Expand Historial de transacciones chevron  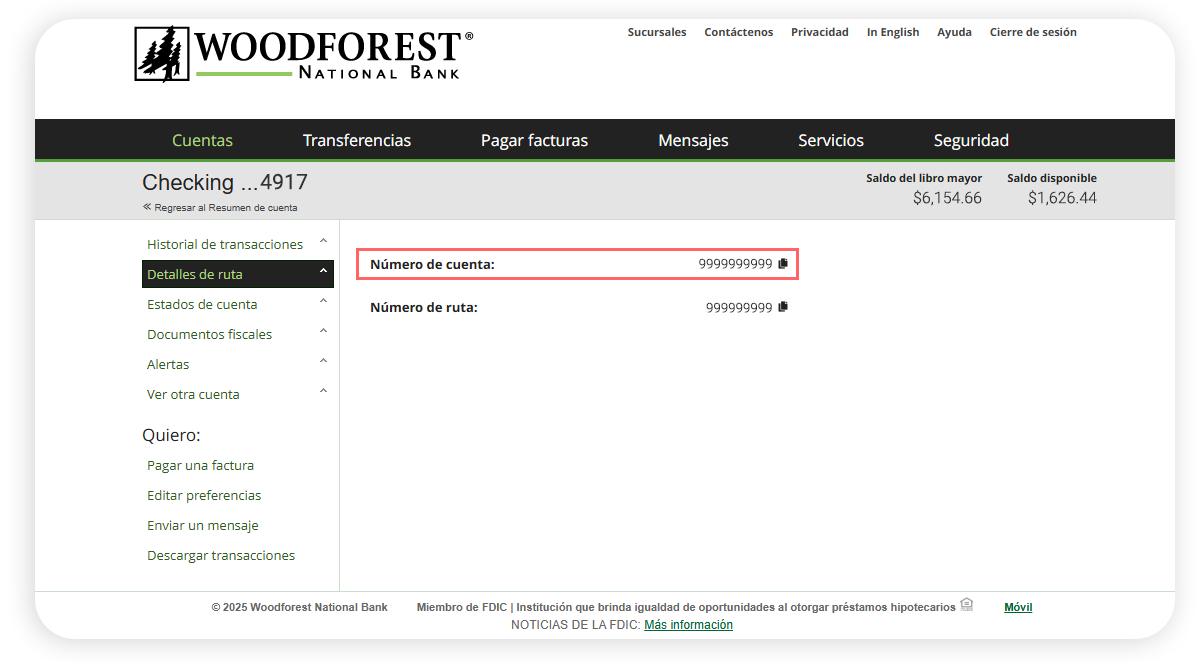(x=323, y=242)
